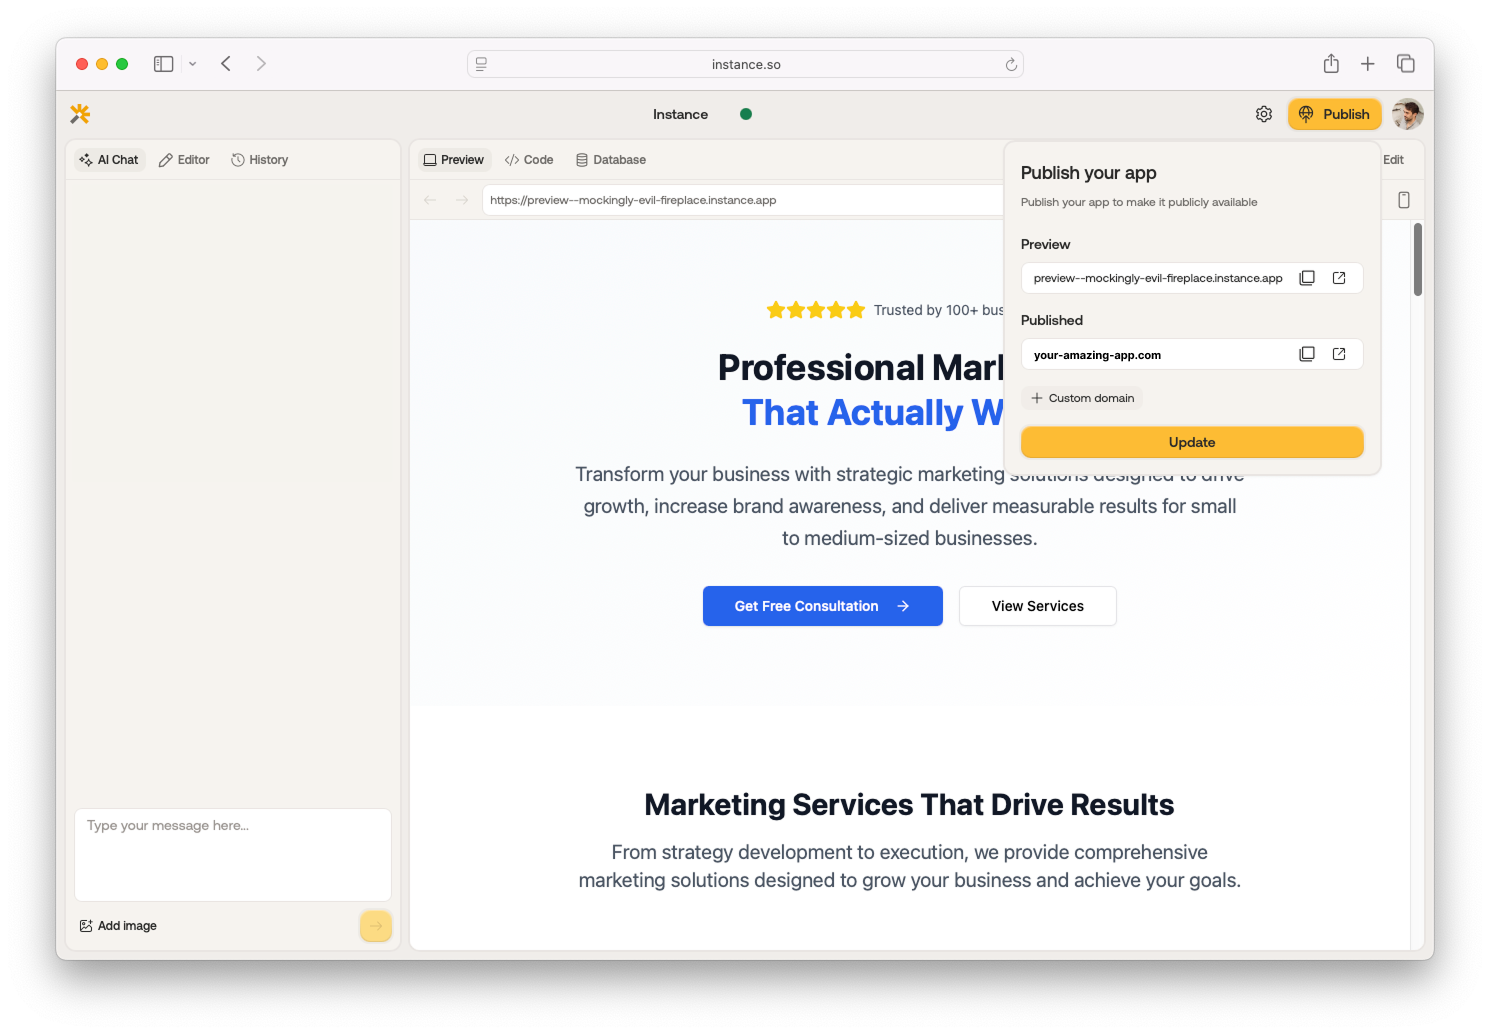The height and width of the screenshot is (1034, 1490).
Task: Click the send message arrow button
Action: 375,926
